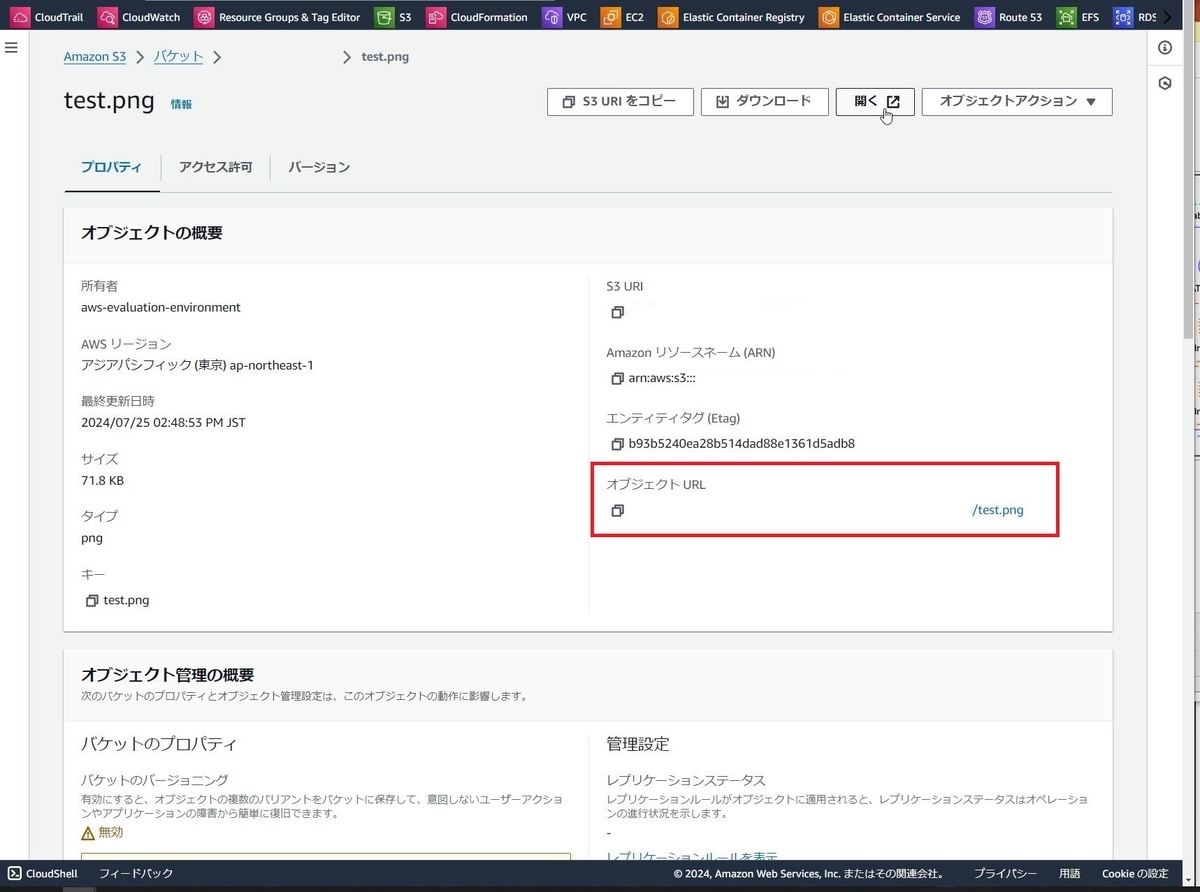Switch to the アクセス許可 tab
Image resolution: width=1200 pixels, height=892 pixels.
coord(215,167)
